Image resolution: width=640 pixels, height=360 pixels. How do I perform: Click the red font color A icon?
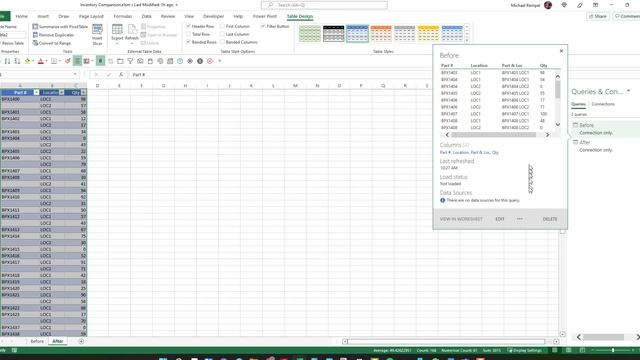click(40, 61)
